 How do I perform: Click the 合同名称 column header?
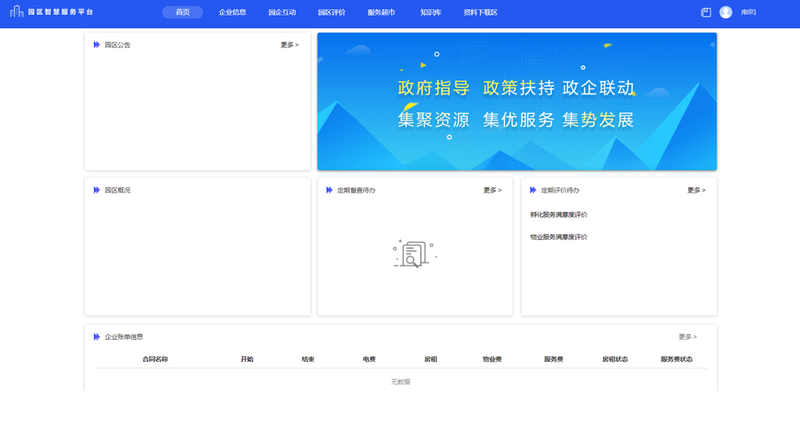click(155, 359)
